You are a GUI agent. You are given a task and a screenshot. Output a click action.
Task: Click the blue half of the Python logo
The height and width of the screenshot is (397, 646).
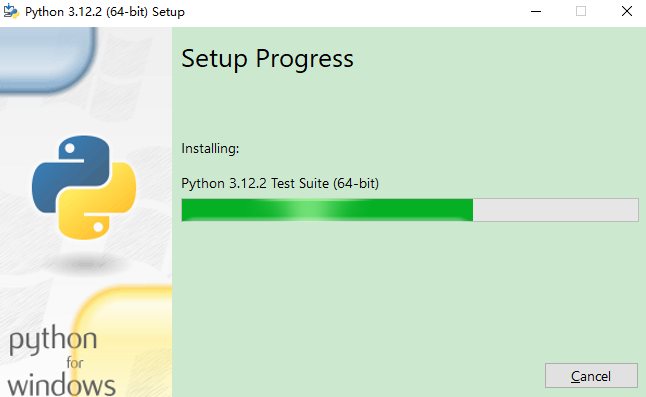coord(70,171)
